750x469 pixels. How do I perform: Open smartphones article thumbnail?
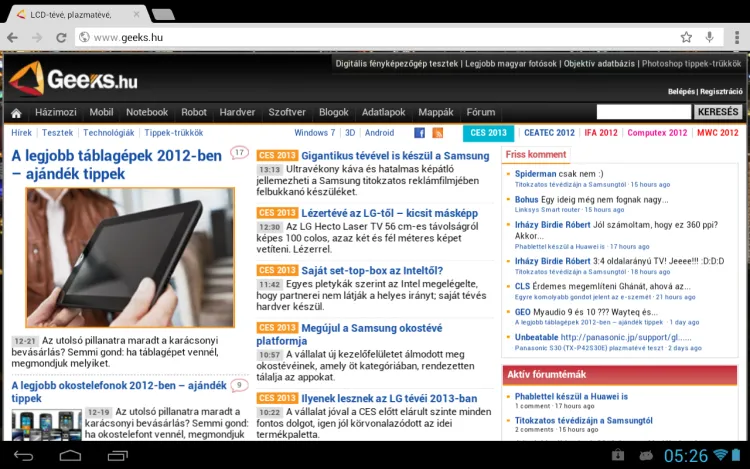(x=46, y=425)
